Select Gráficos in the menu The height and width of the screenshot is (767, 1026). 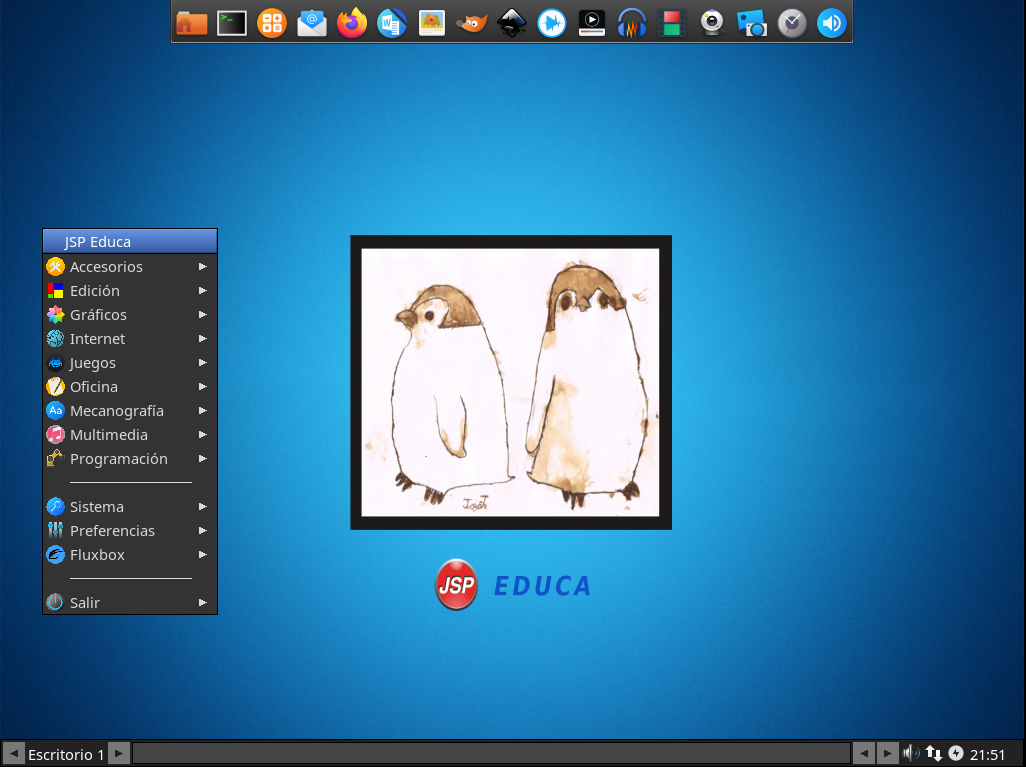tap(130, 315)
